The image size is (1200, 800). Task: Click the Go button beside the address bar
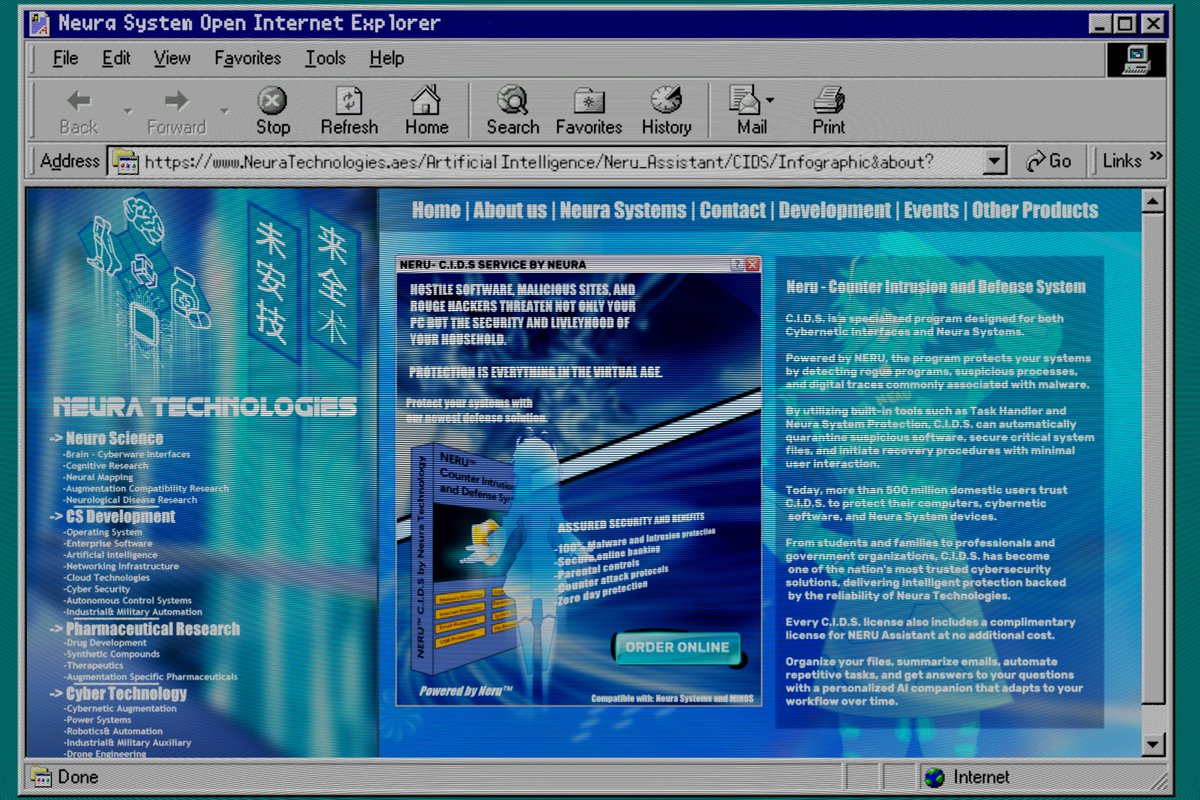point(1049,161)
